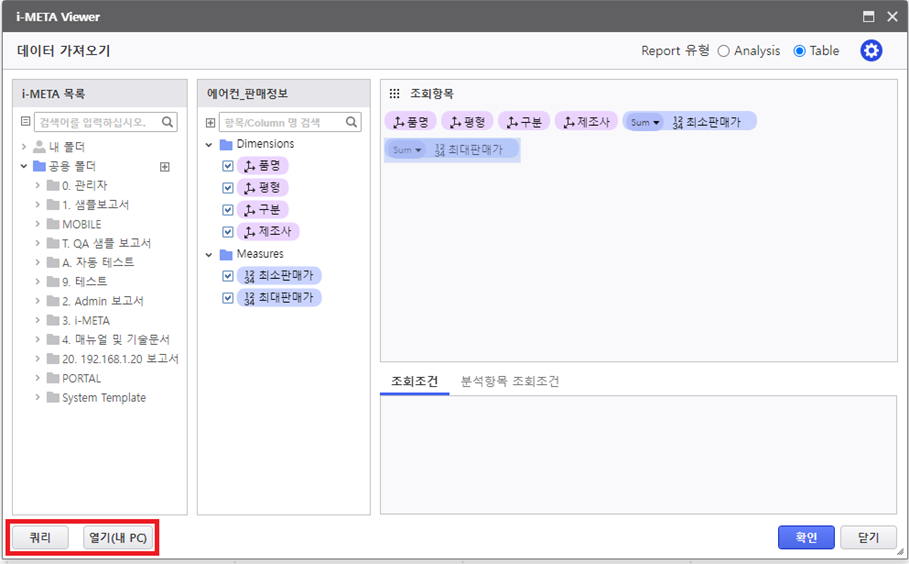Click the 쿼리 button
The height and width of the screenshot is (564, 909).
click(40, 538)
